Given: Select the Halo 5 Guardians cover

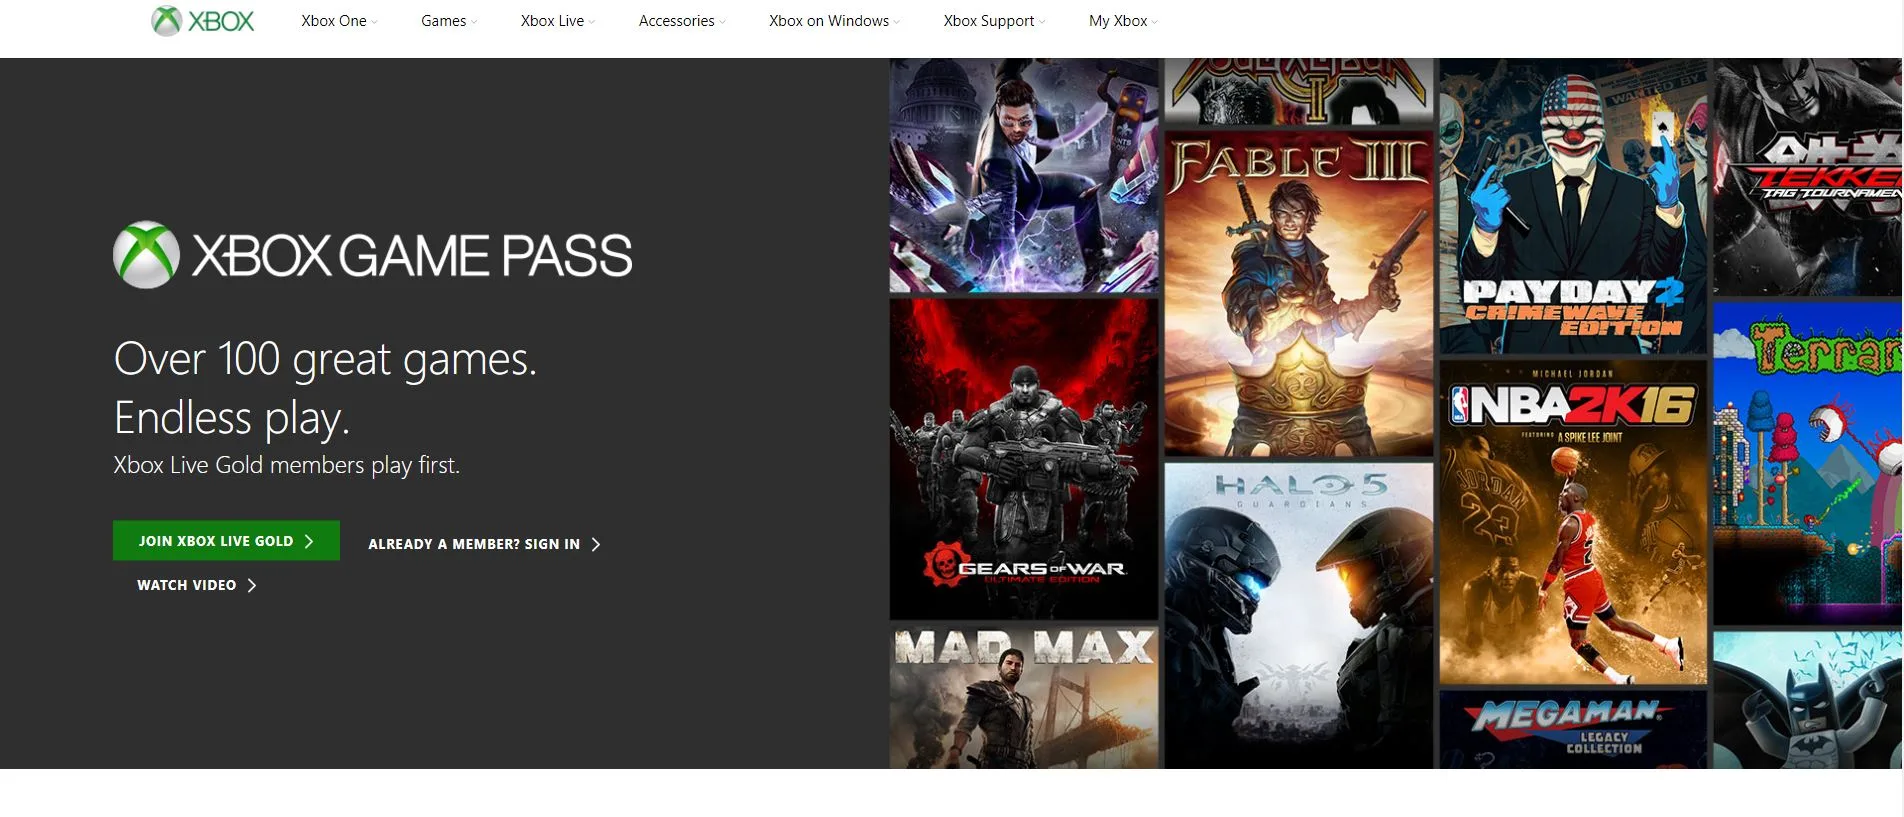Looking at the screenshot, I should click(x=1298, y=615).
